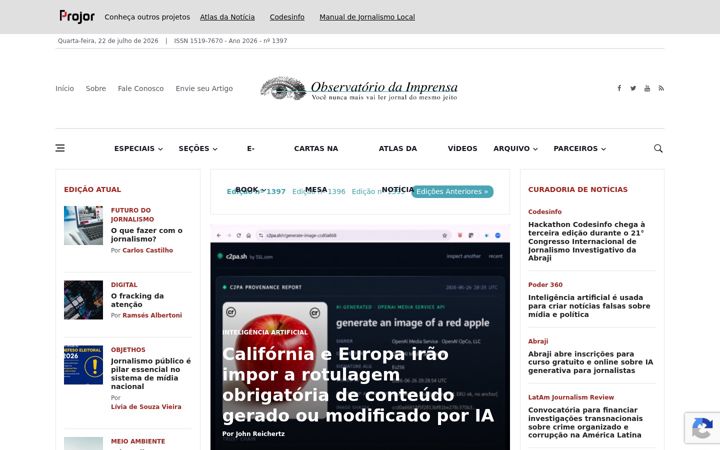Open INTELIGÊNCIA ARTIFICIAL category on featured story
Screen dimensions: 720x450
click(265, 332)
